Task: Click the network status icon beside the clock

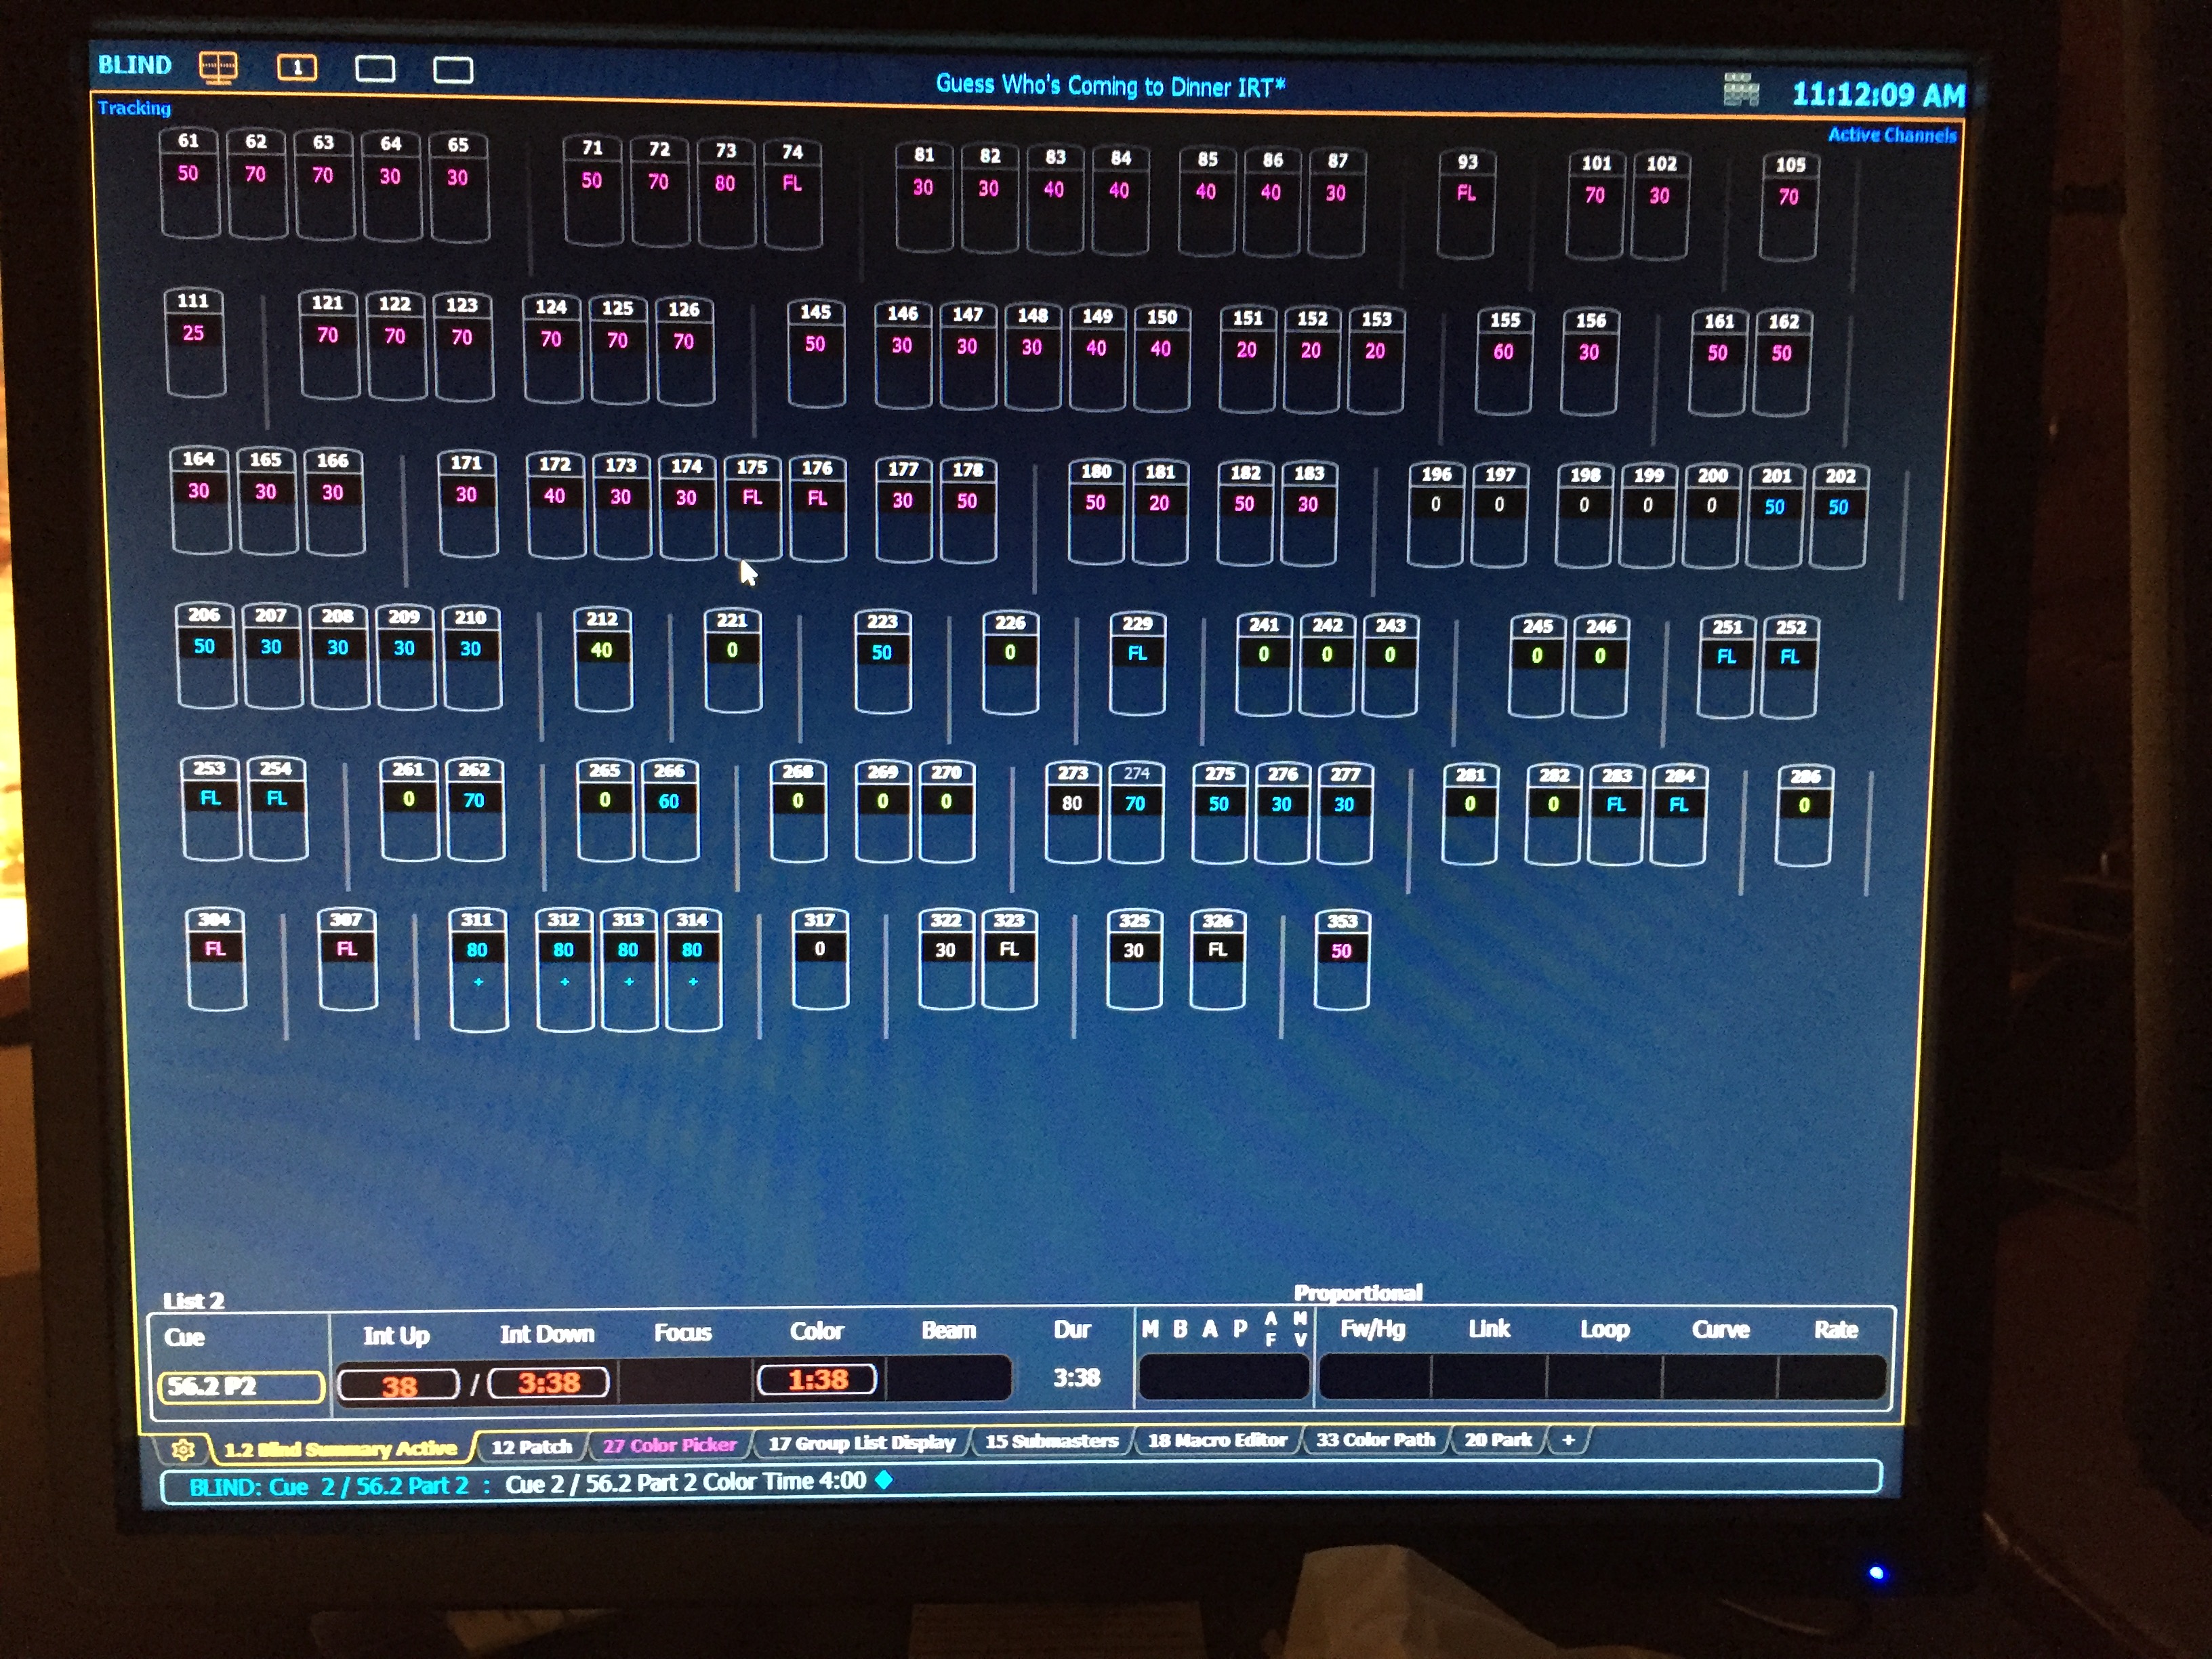Action: (x=1741, y=89)
